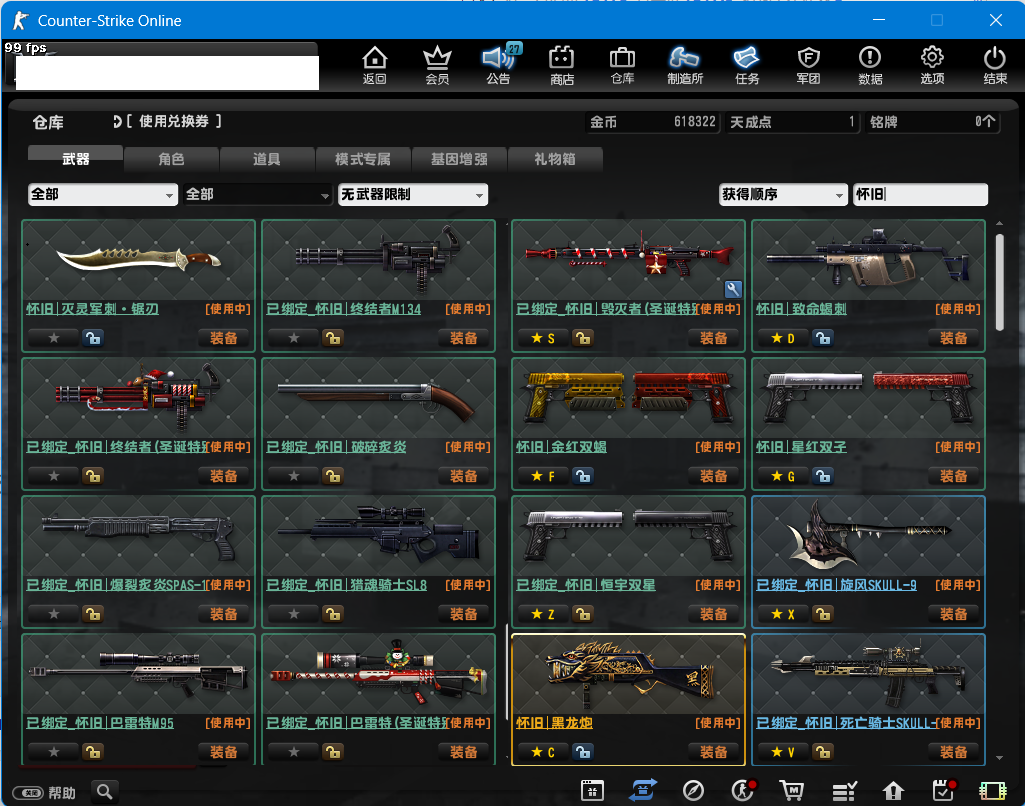Screen dimensions: 1025x806
Task: Click the blue swap-arrows icon in bottom bar
Action: (643, 790)
